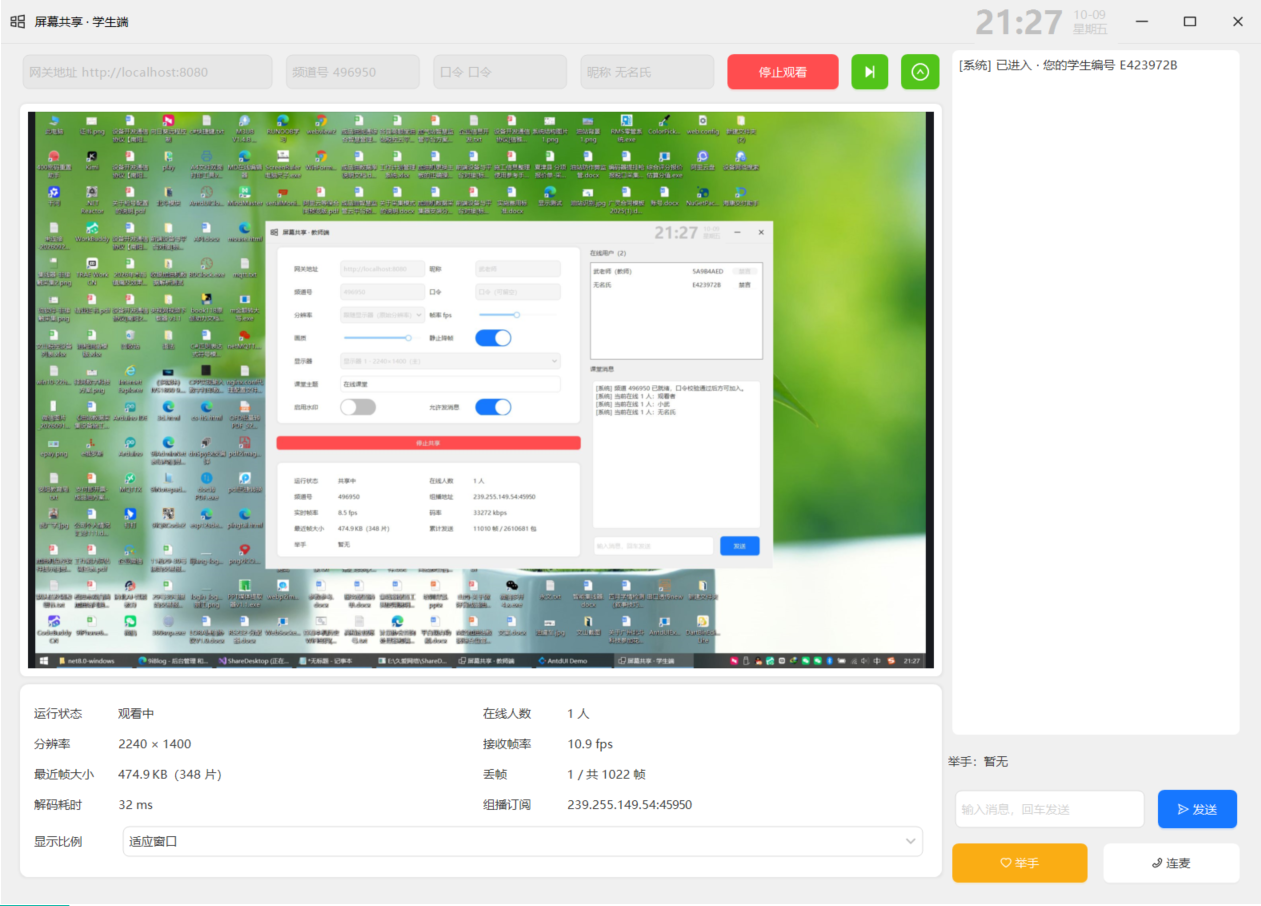Click the 屏幕共享 app logo in title bar
The width and height of the screenshot is (1261, 906).
(18, 21)
